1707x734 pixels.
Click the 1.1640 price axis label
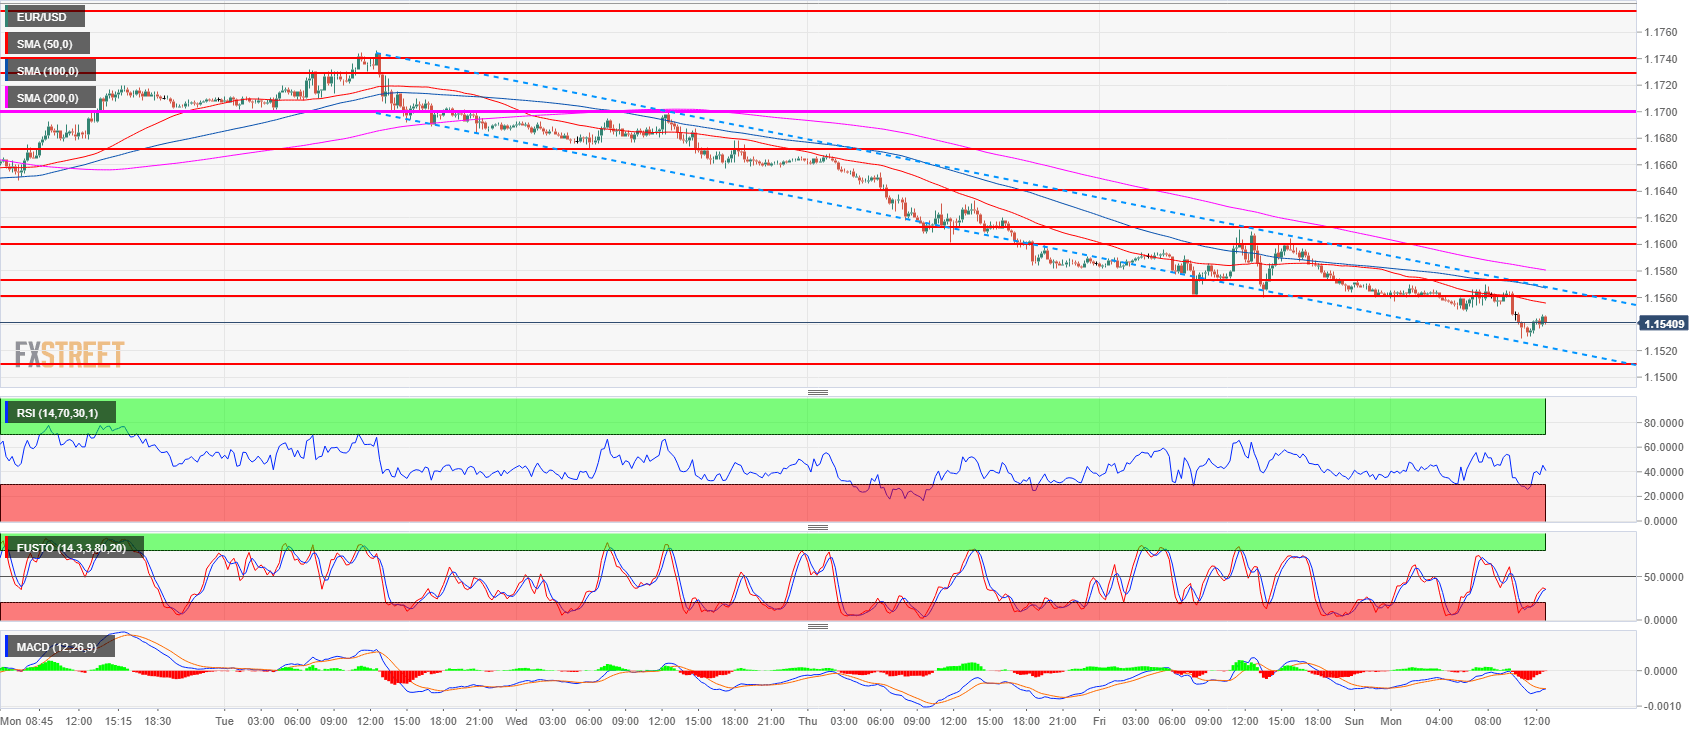coord(1661,191)
